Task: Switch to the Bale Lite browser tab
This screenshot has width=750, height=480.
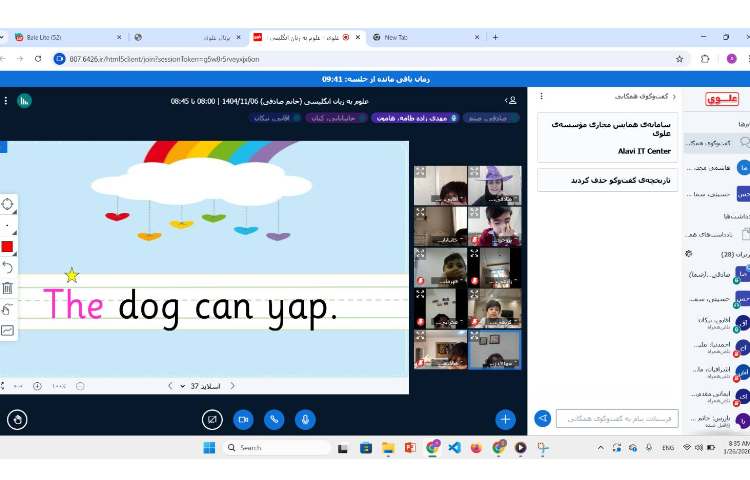Action: 45,37
